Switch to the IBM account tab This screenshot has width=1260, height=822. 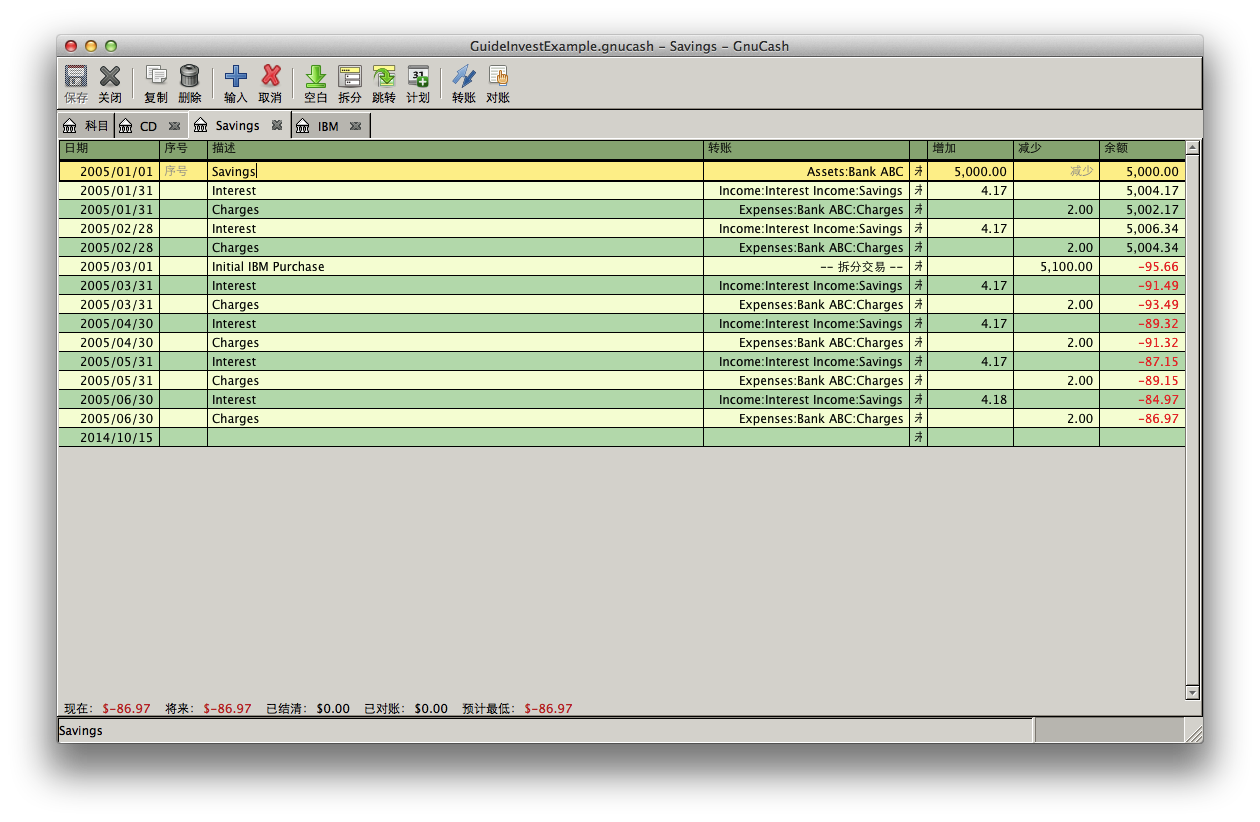point(328,126)
